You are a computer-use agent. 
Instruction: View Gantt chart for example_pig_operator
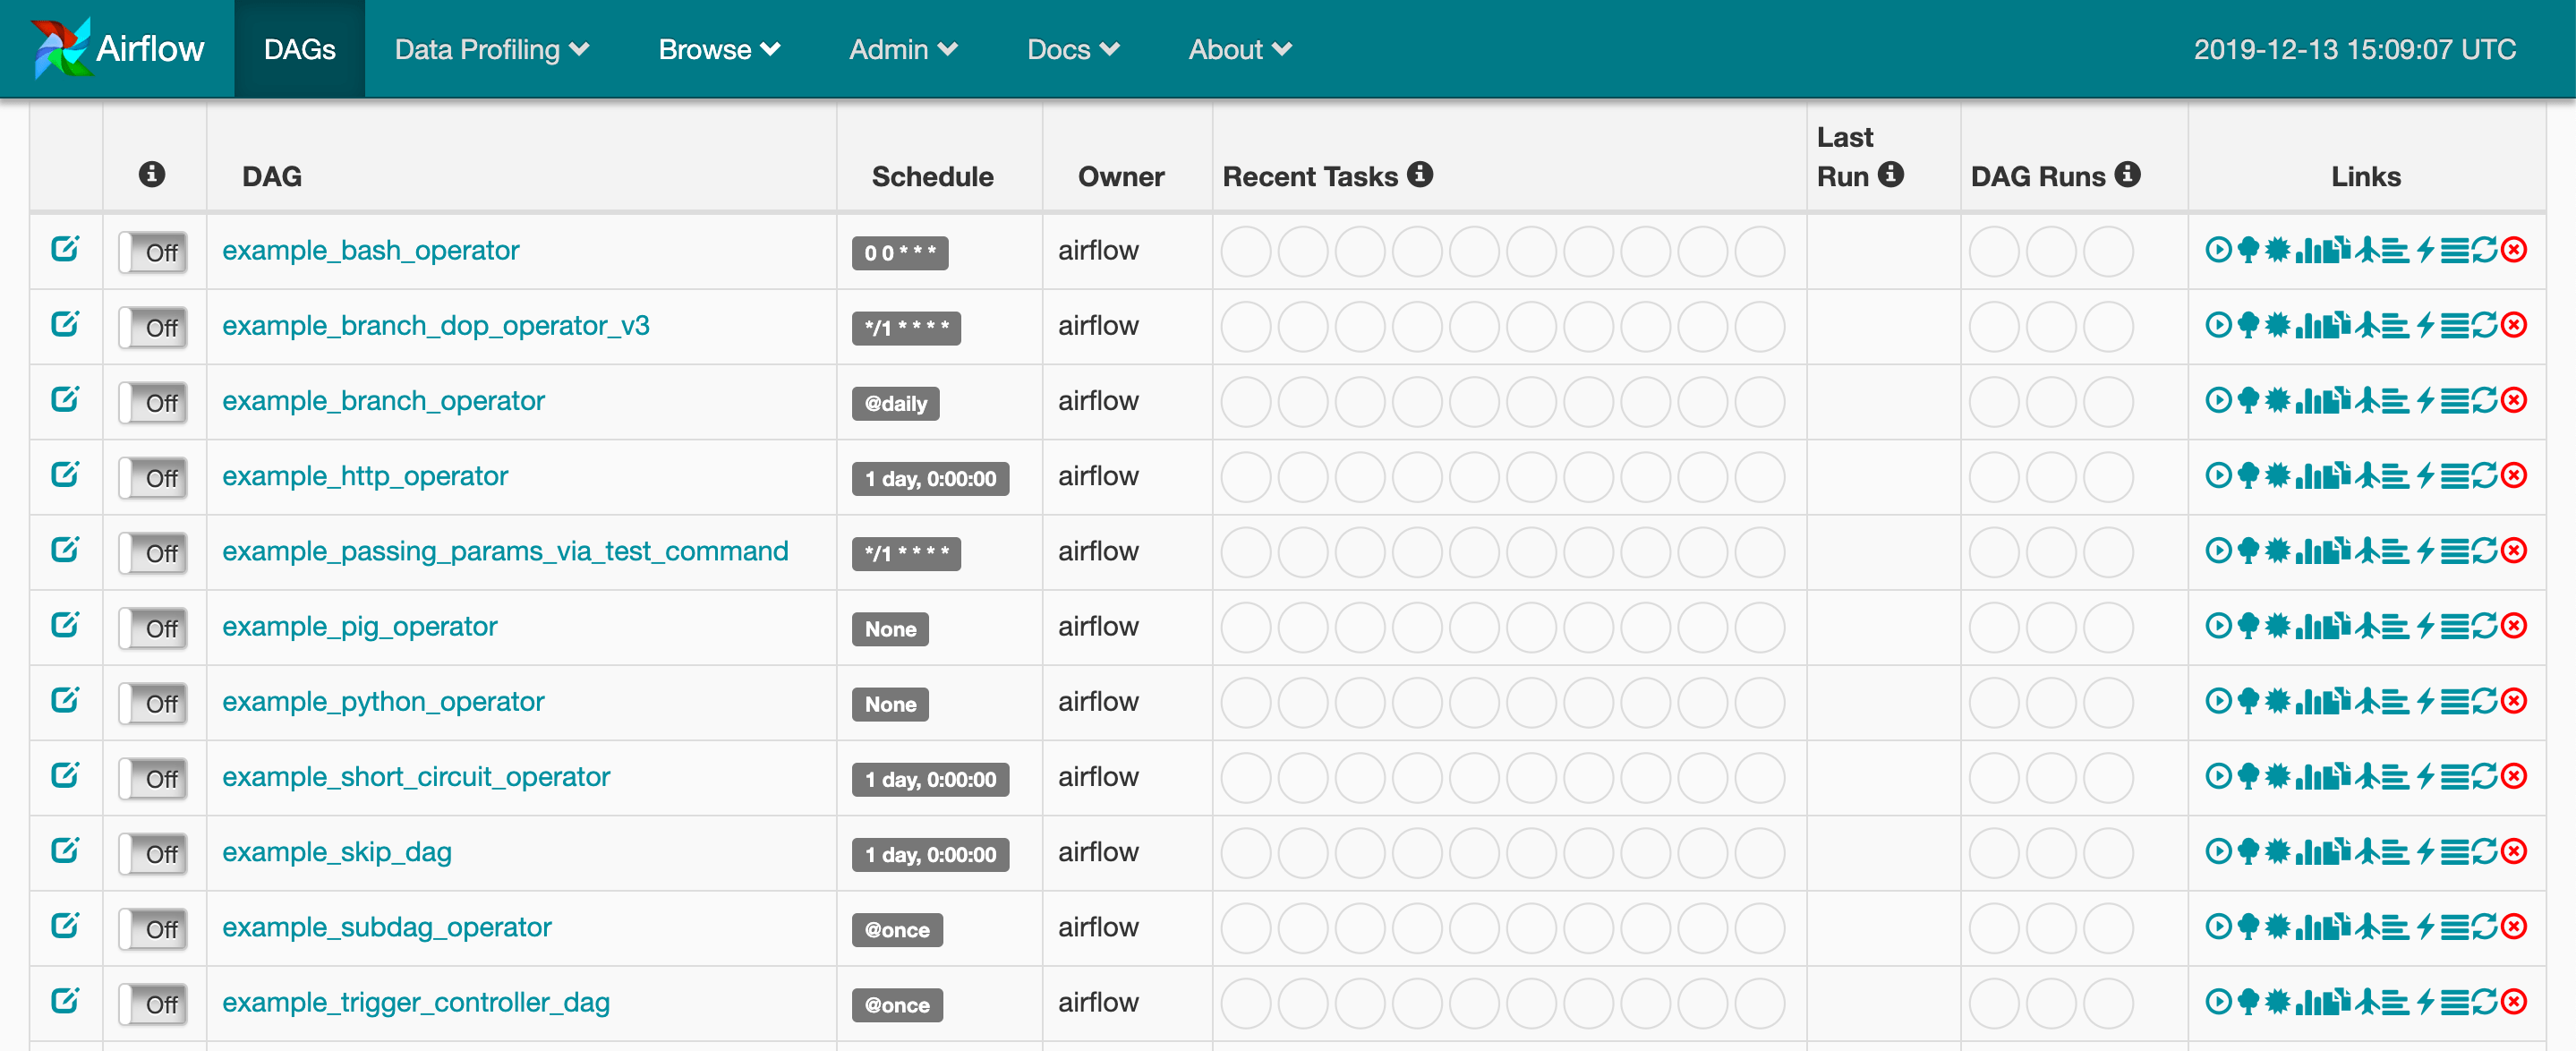coord(2397,627)
